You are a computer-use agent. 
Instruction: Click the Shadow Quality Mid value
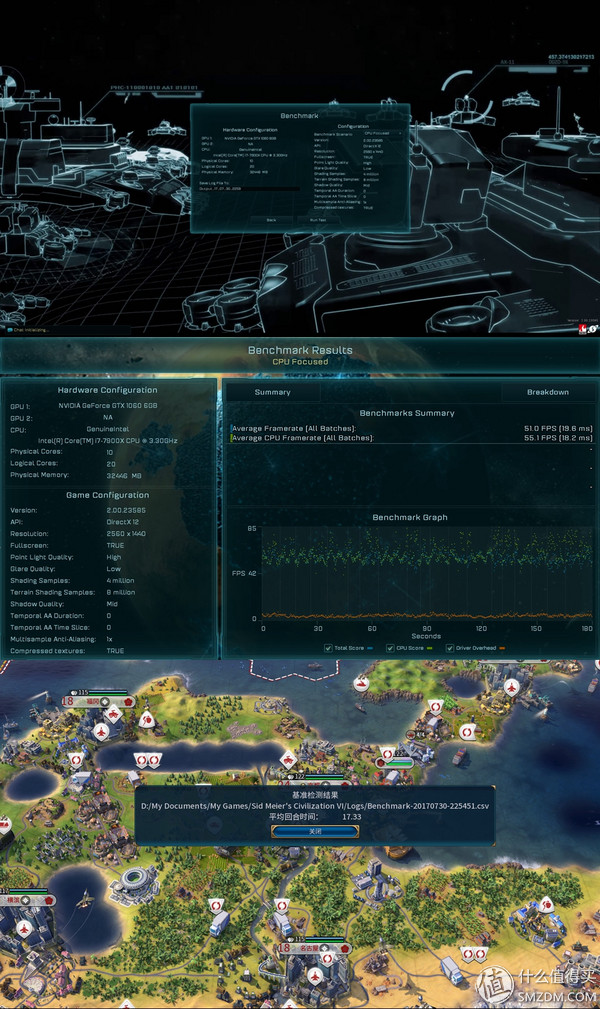[112, 604]
